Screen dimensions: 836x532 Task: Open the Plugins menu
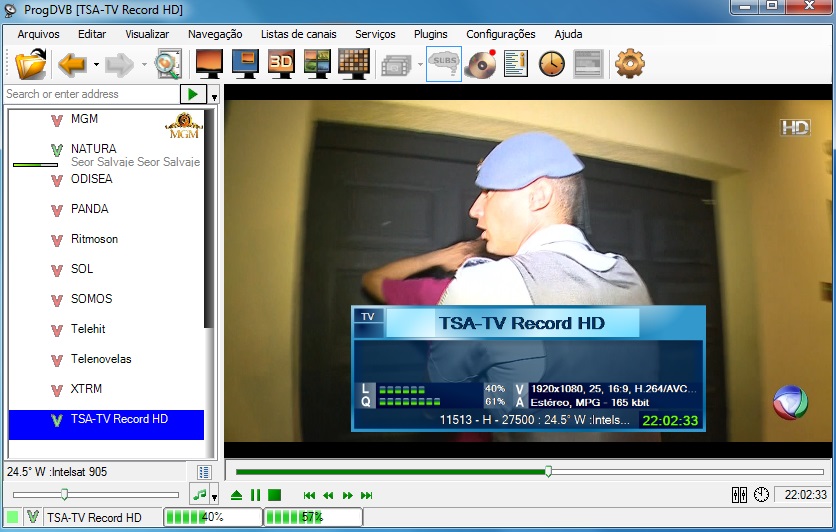click(x=431, y=34)
